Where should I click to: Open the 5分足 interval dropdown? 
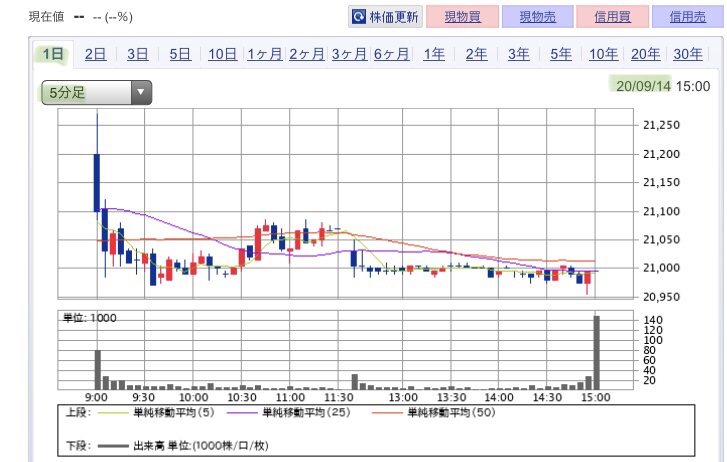coord(96,92)
